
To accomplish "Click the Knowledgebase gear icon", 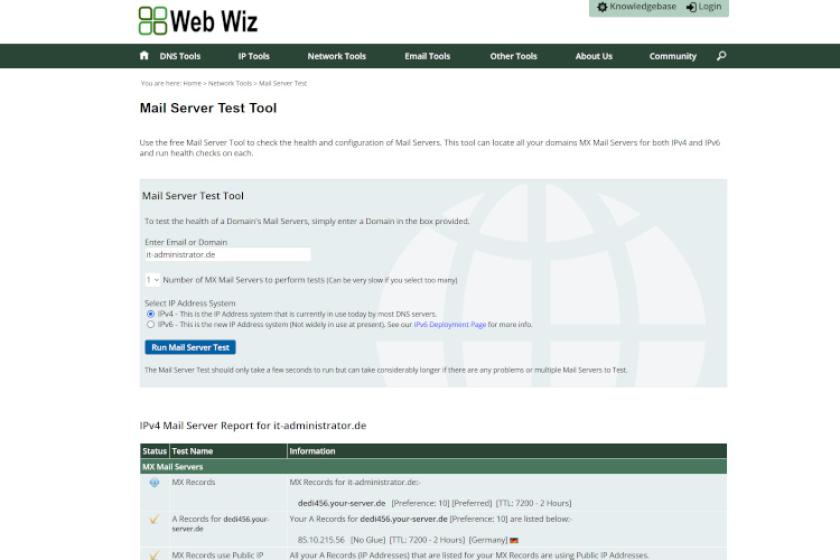I will (x=602, y=7).
